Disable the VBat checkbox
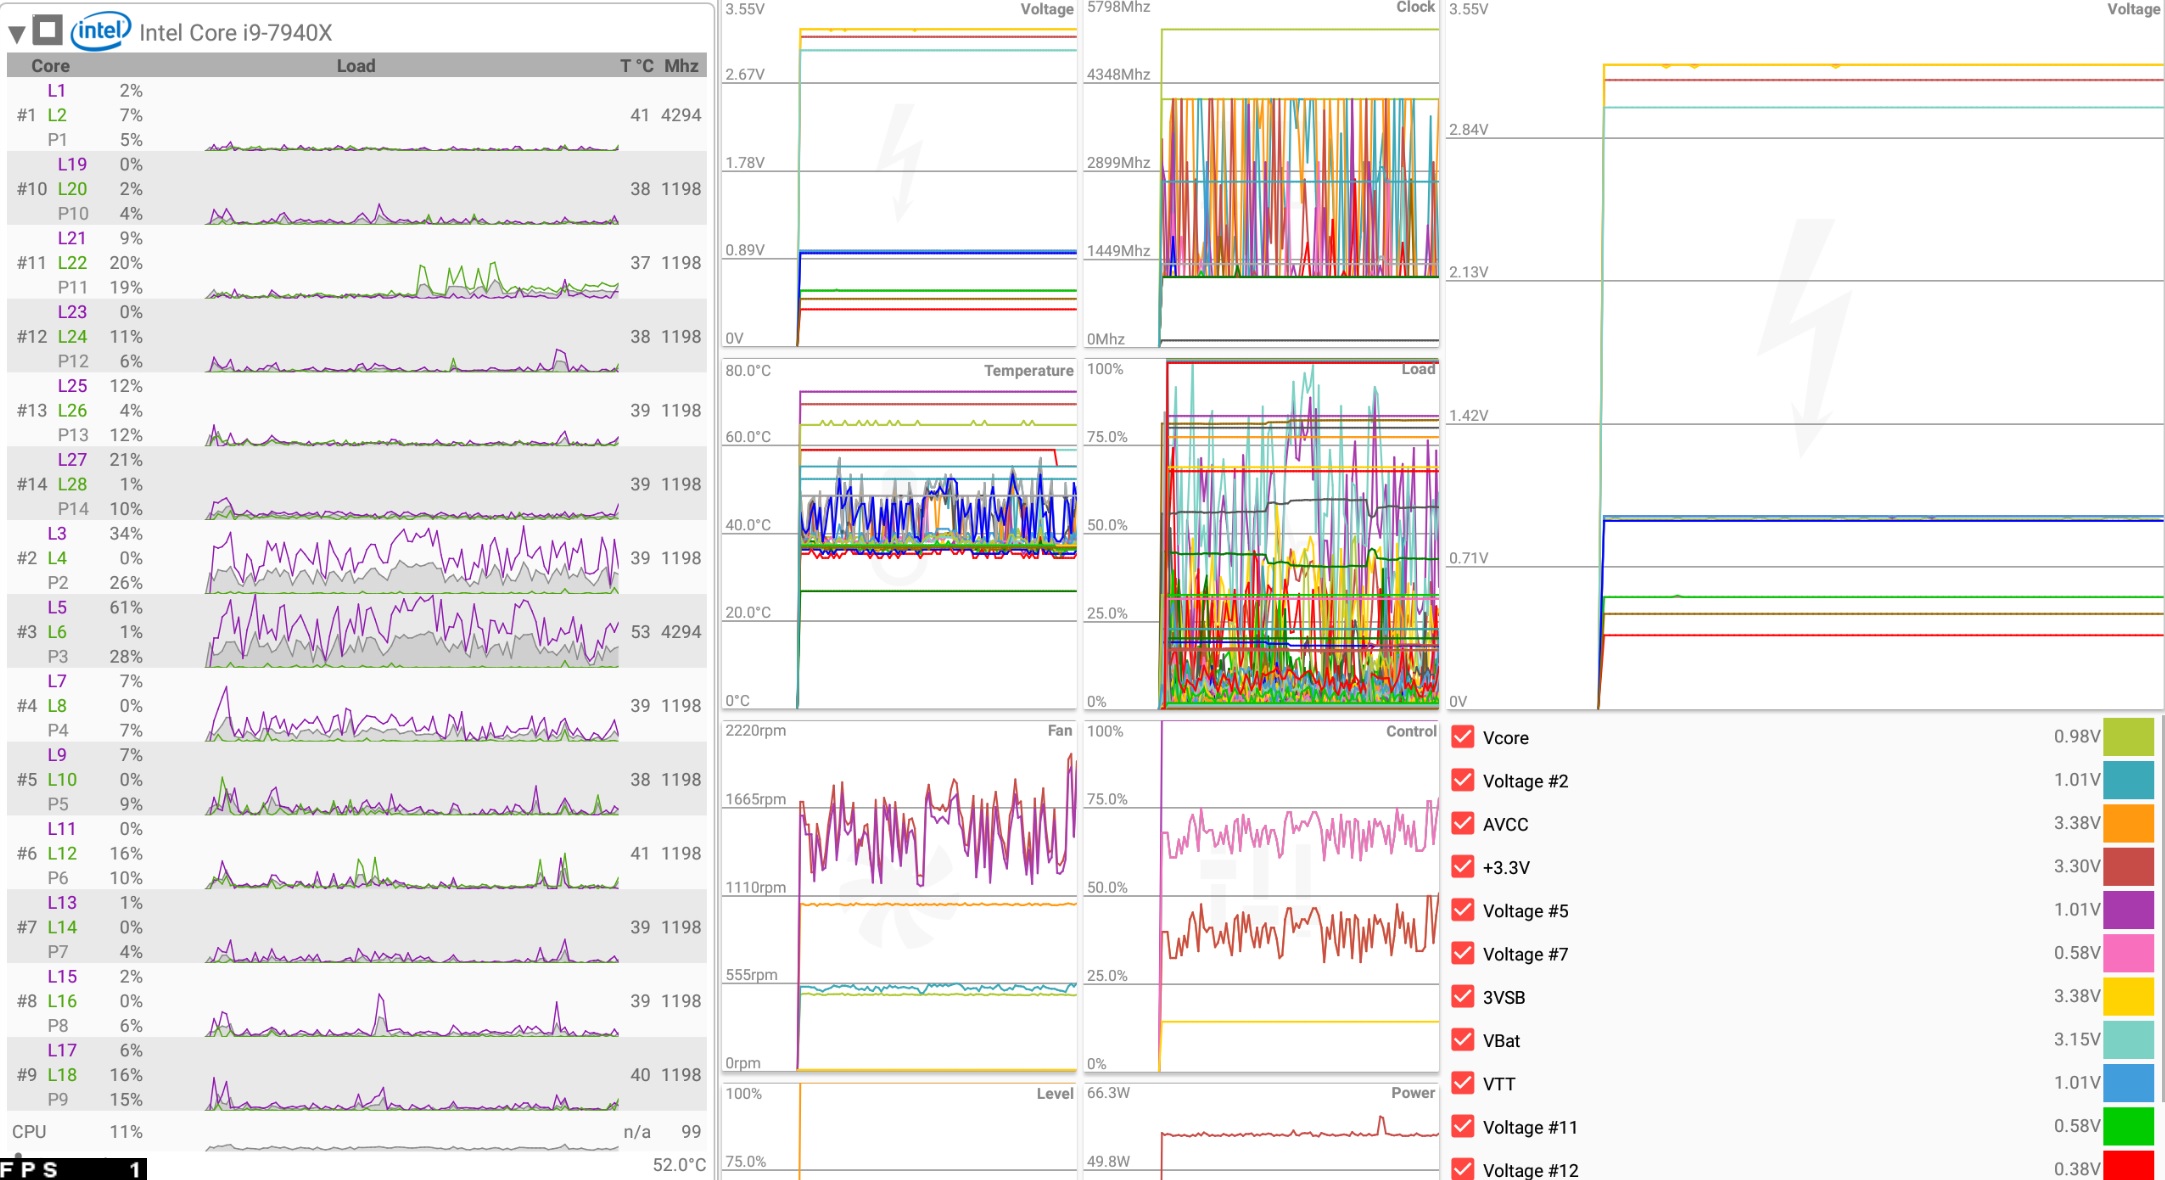Screen dimensions: 2165x1180 (x=1462, y=1040)
